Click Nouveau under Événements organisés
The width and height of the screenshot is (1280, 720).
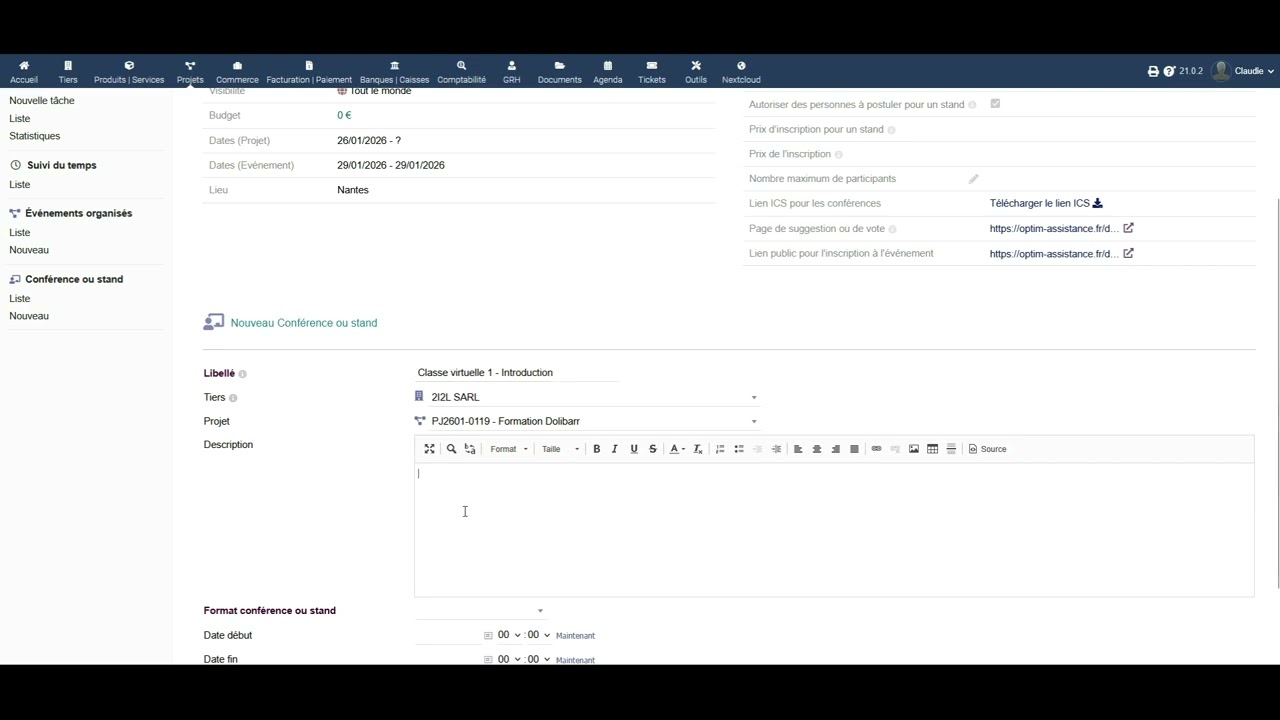tap(29, 250)
